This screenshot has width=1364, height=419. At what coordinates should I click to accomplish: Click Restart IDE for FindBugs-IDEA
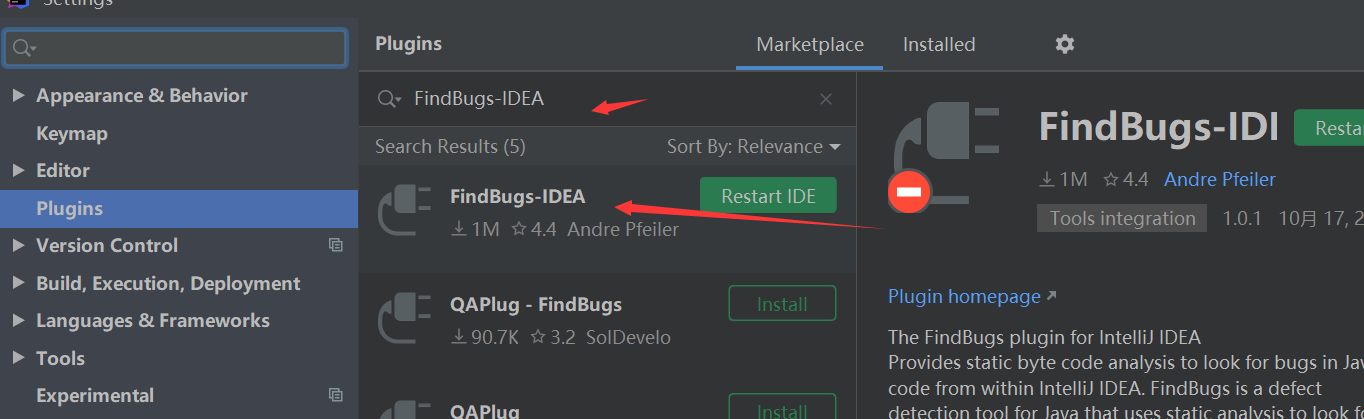768,196
